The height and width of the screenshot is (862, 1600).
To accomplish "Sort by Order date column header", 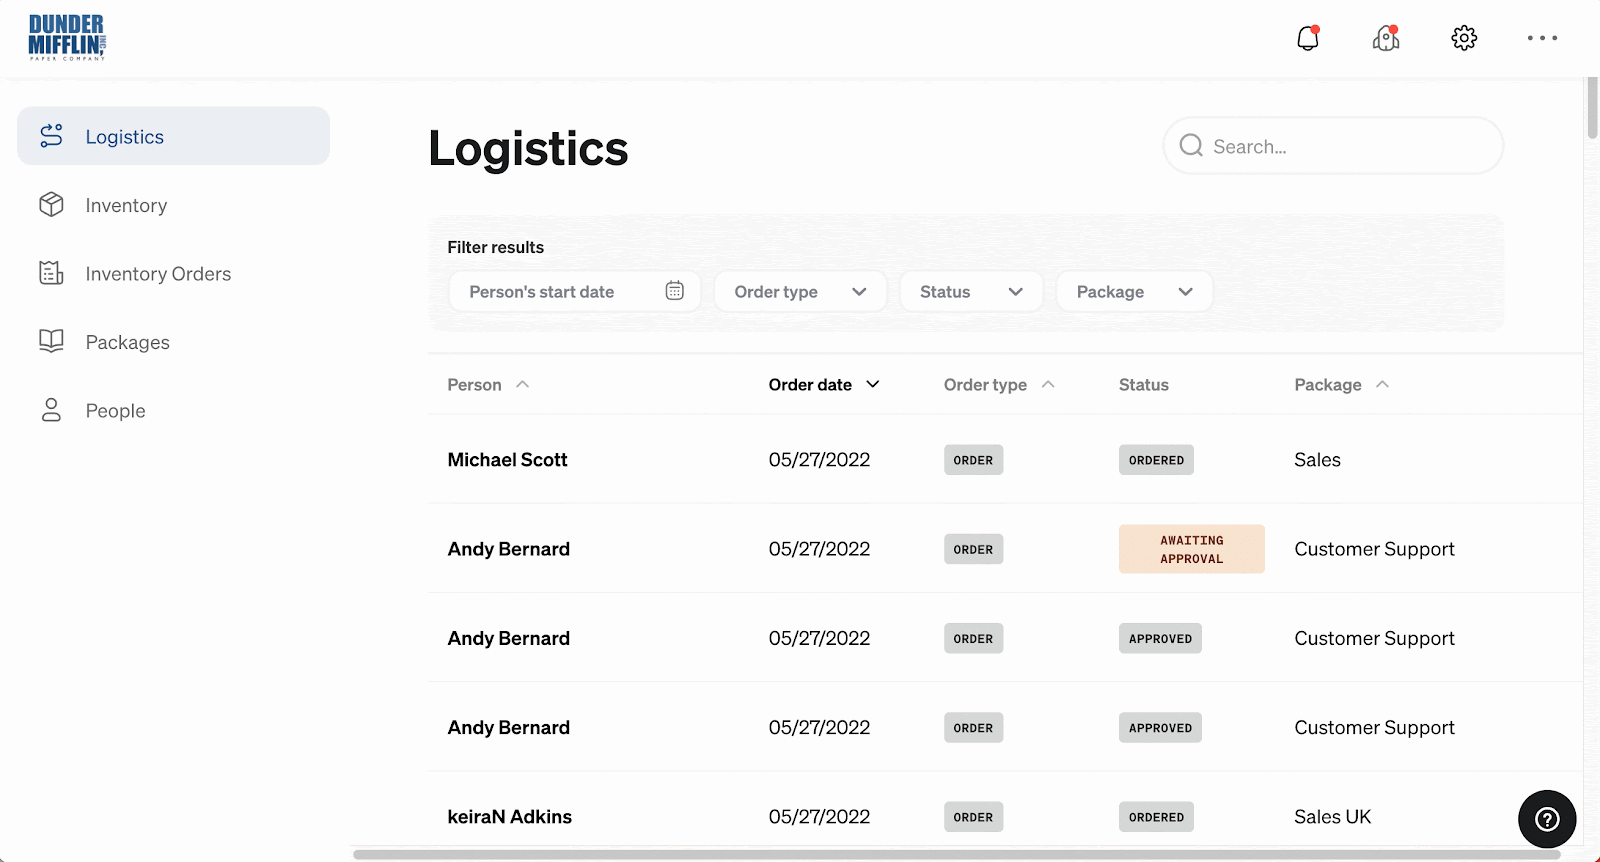I will pyautogui.click(x=824, y=385).
